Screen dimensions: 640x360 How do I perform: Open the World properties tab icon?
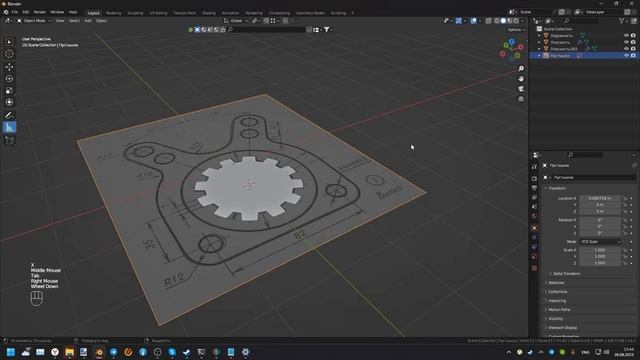point(534,216)
